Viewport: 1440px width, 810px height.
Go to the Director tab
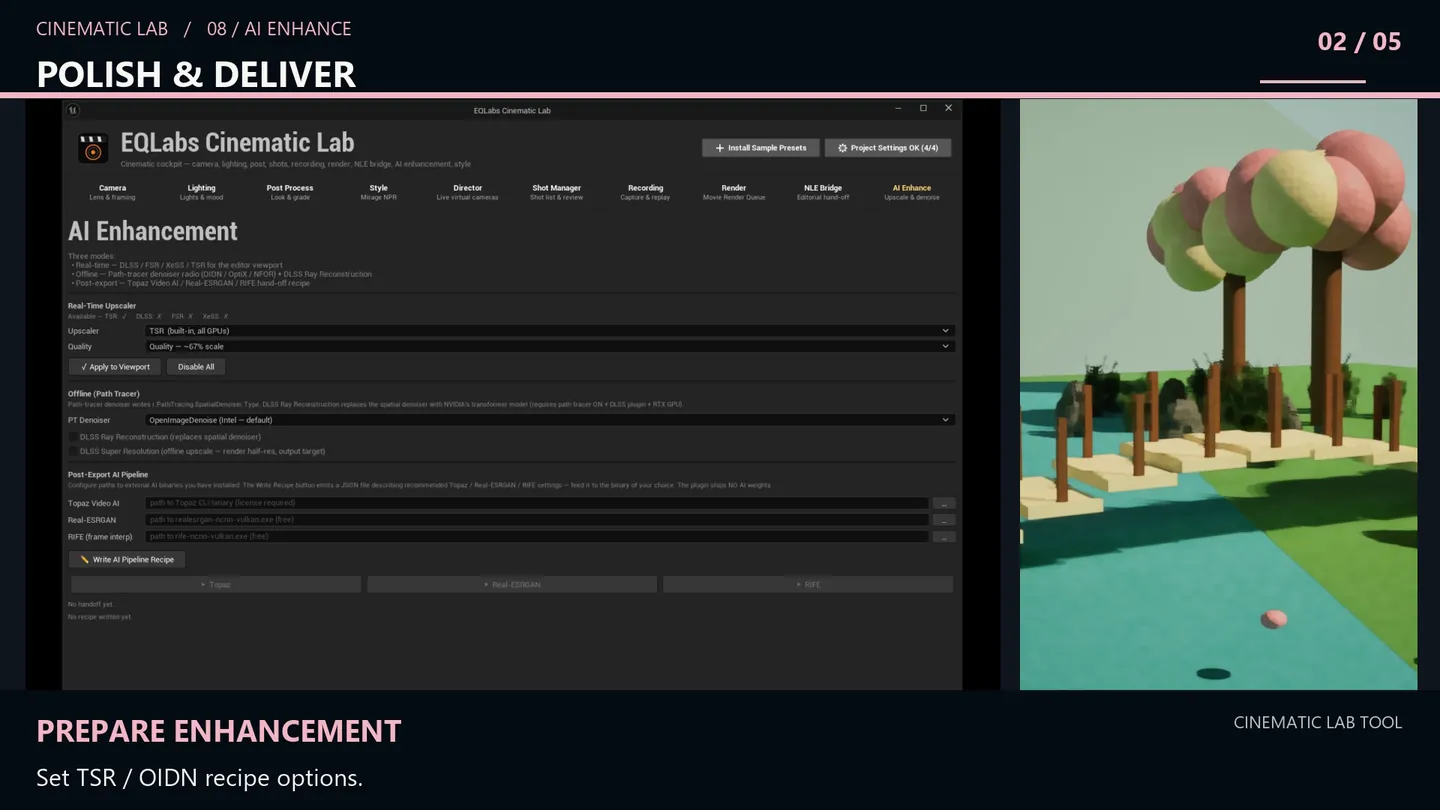click(x=467, y=192)
